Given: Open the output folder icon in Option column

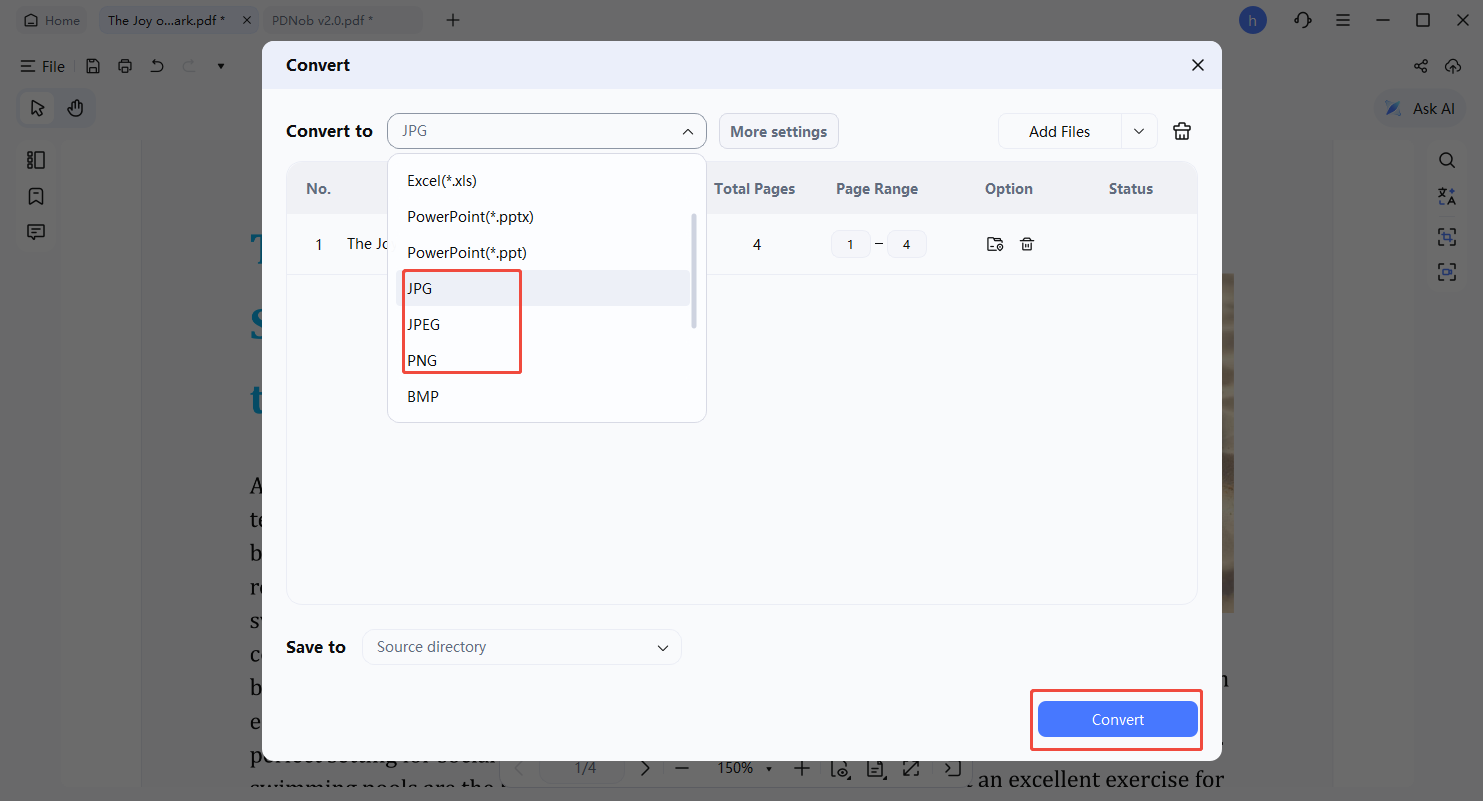Looking at the screenshot, I should (994, 243).
